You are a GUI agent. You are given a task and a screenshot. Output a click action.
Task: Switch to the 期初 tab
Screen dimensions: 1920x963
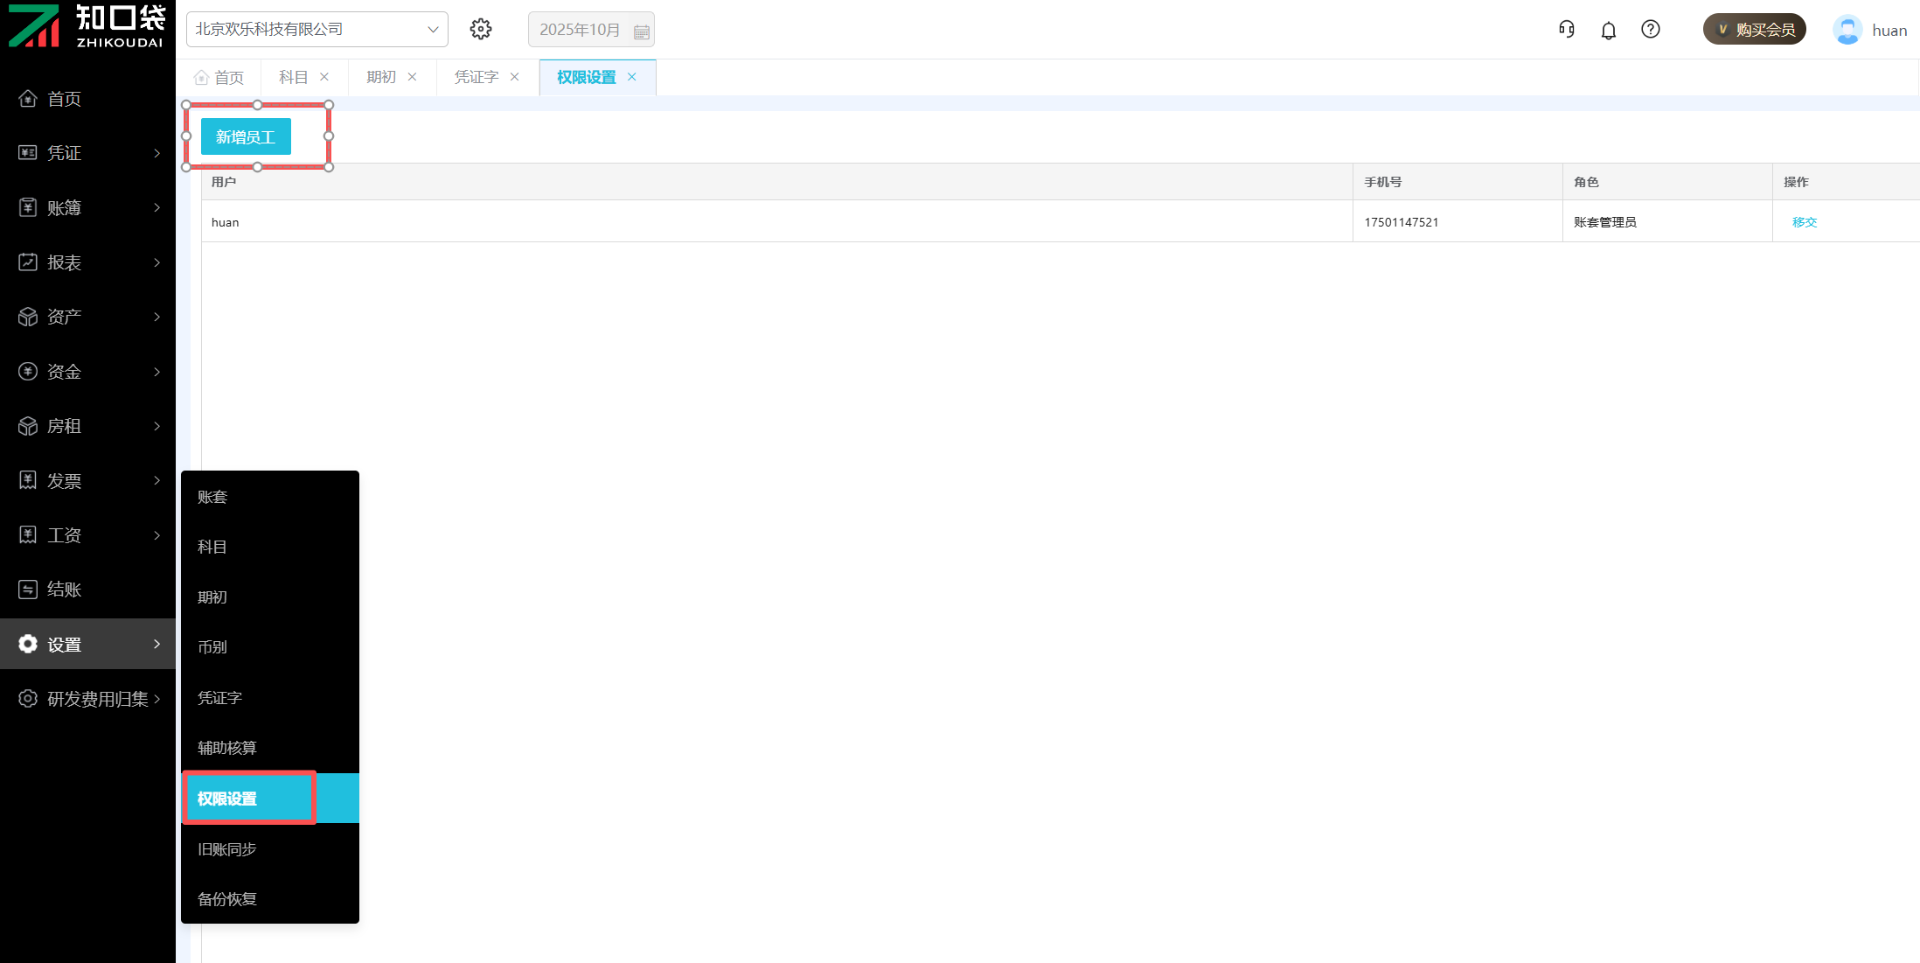pyautogui.click(x=381, y=77)
